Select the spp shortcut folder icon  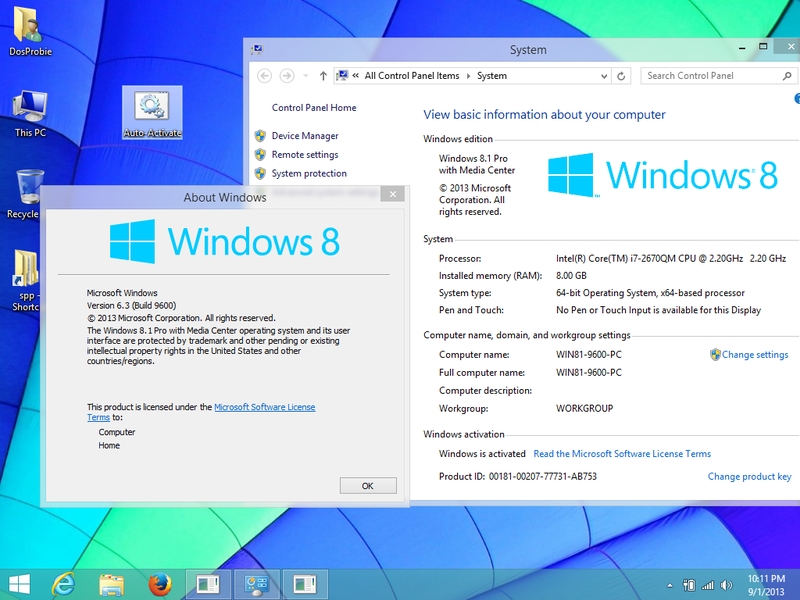coord(26,281)
